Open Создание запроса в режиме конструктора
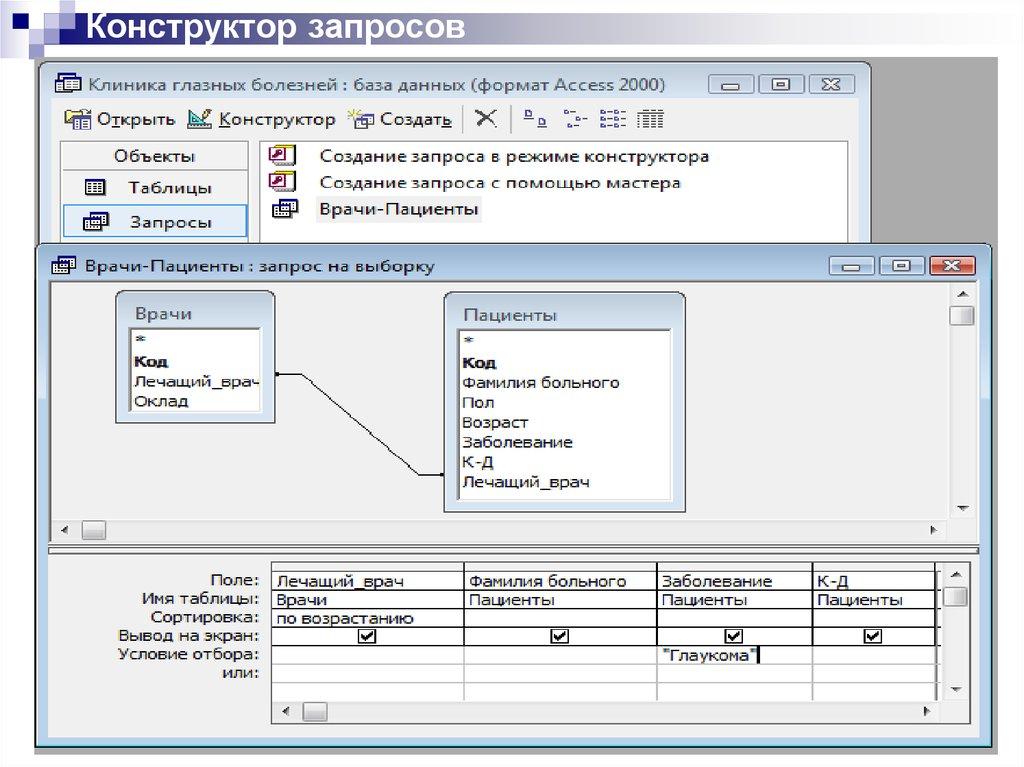Viewport: 1024px width, 767px height. pyautogui.click(x=514, y=157)
